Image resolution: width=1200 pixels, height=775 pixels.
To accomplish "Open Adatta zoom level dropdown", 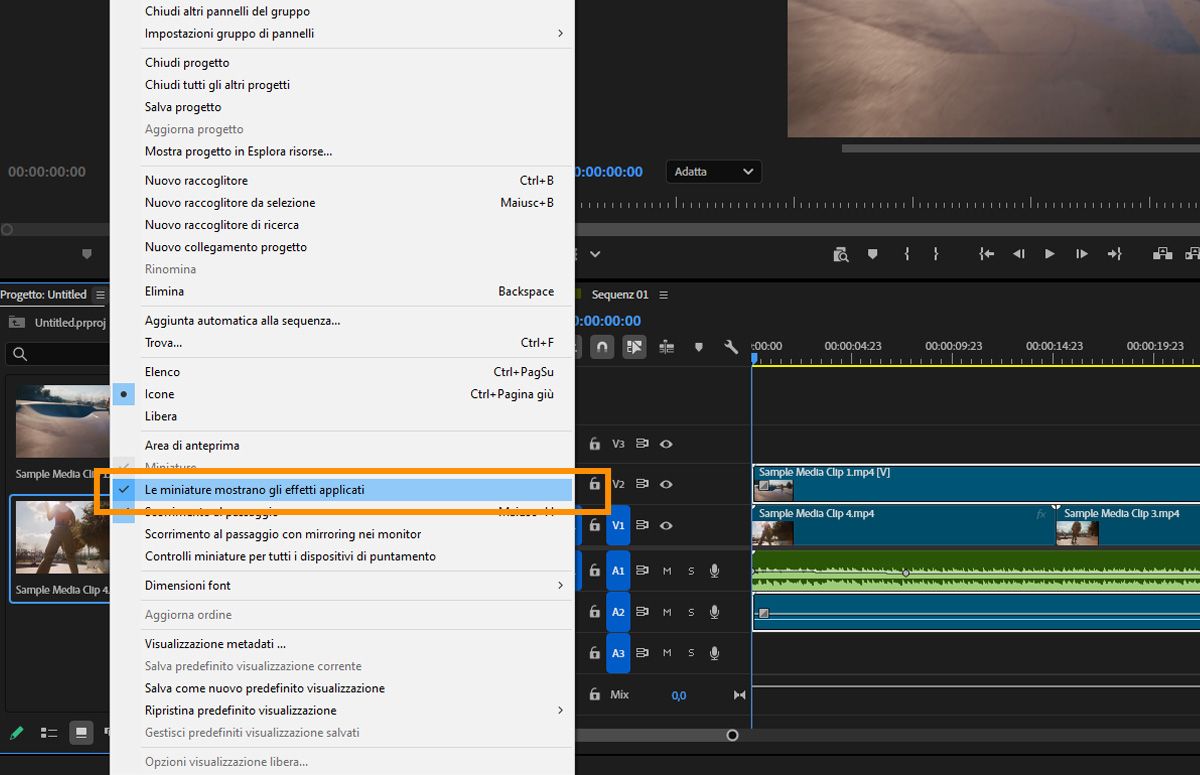I will click(x=714, y=172).
